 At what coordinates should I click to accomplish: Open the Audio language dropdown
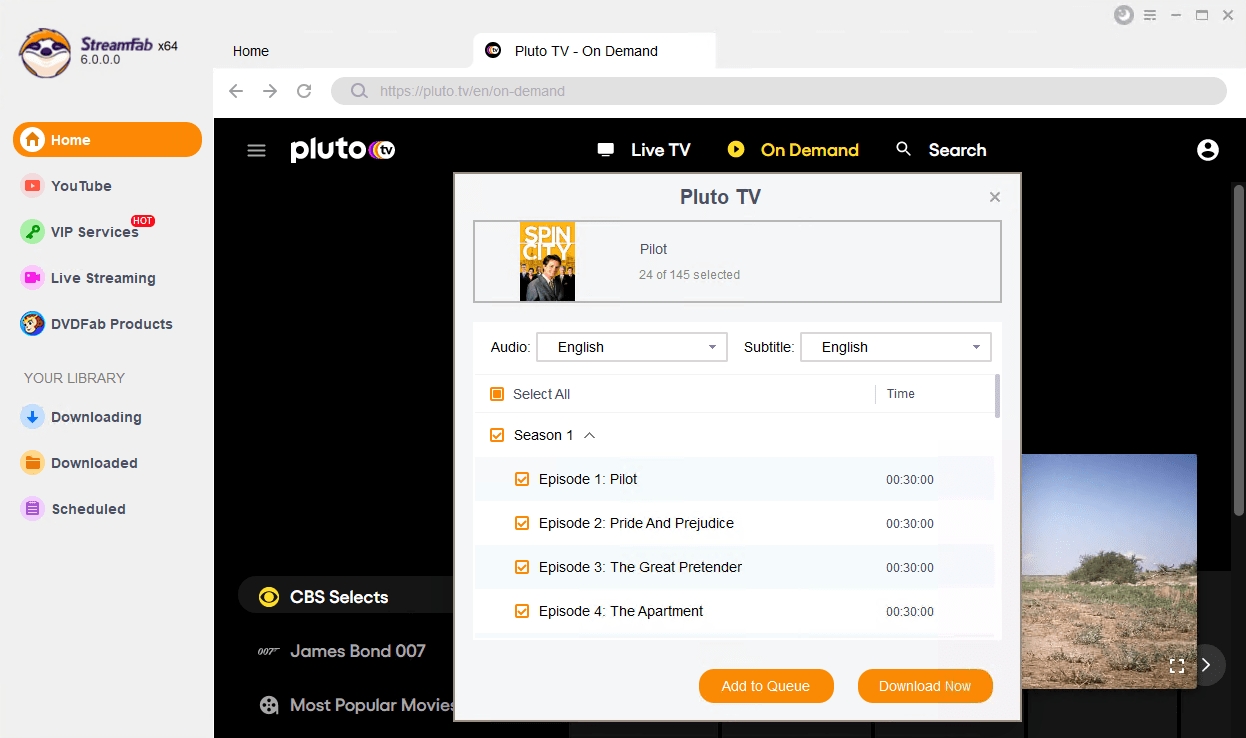pyautogui.click(x=631, y=347)
